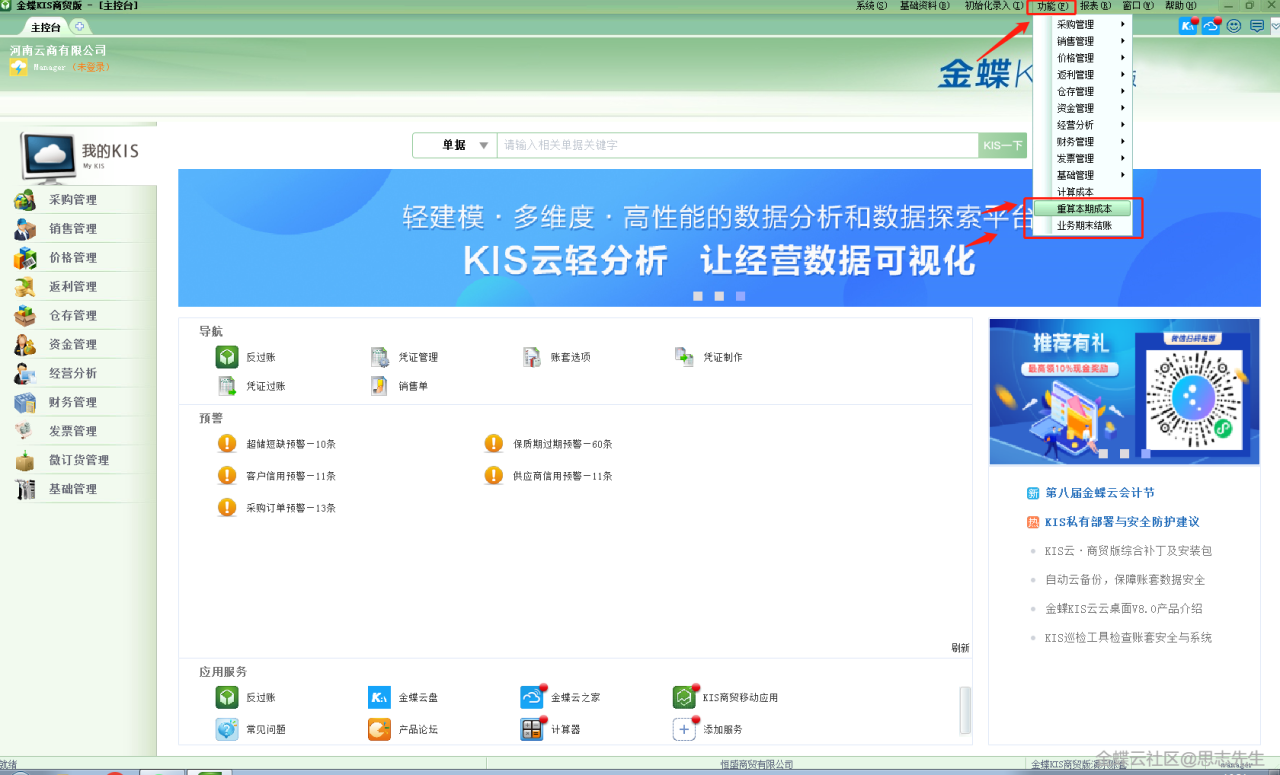Open the 单据 search type dropdown

455,145
